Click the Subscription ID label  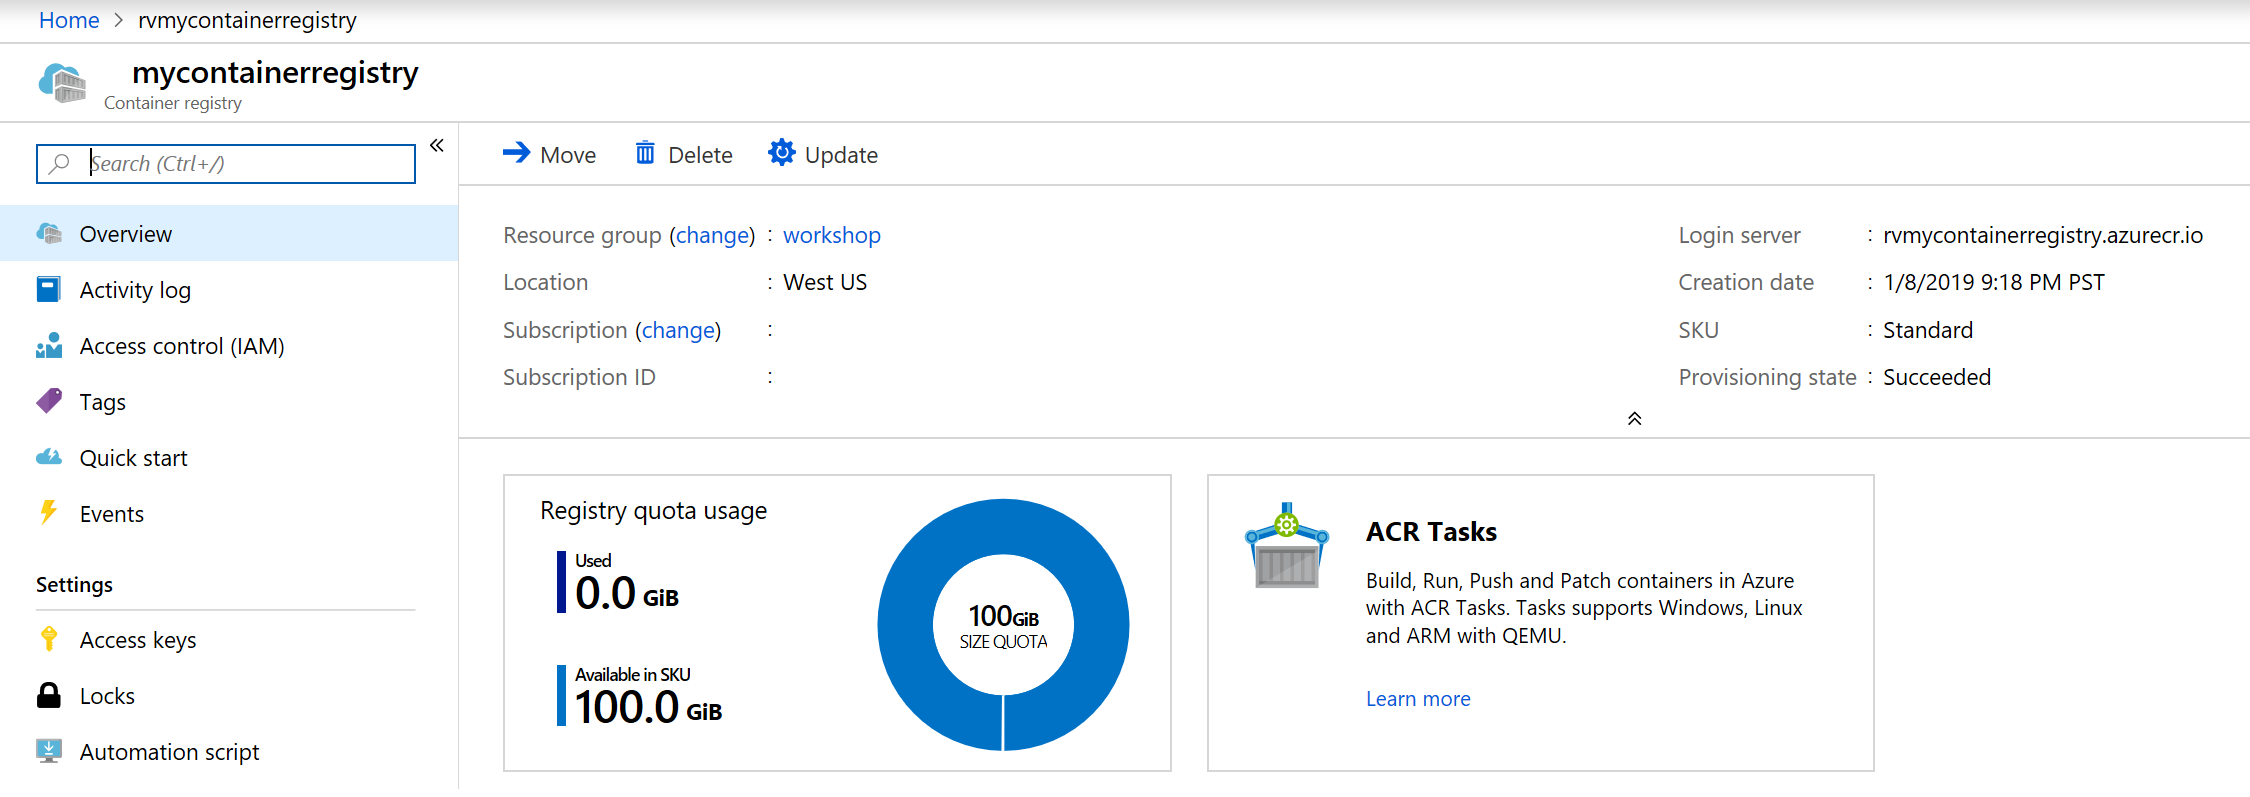pyautogui.click(x=579, y=377)
